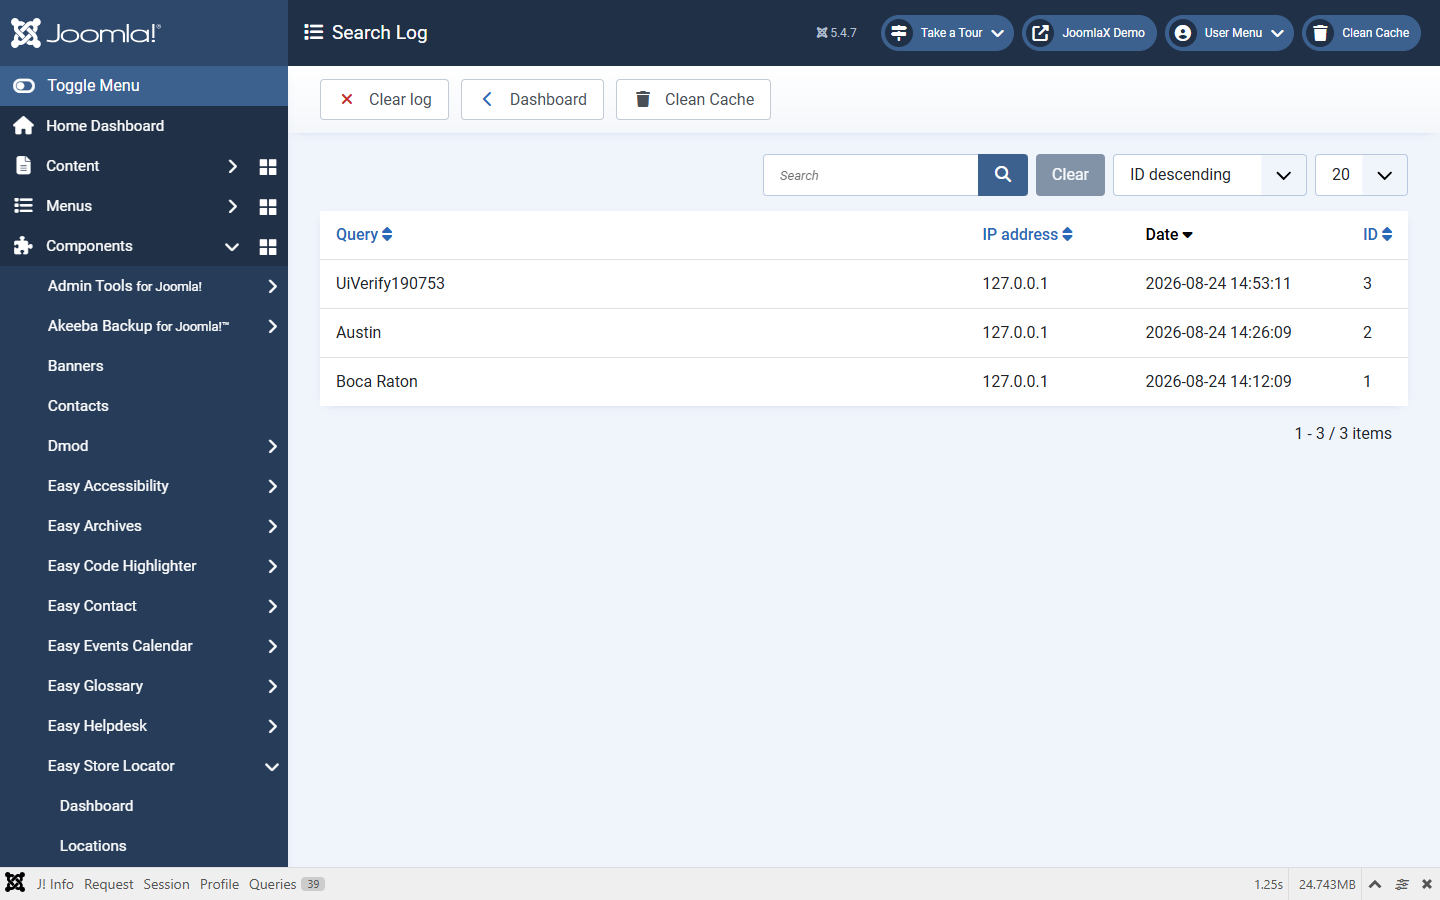The width and height of the screenshot is (1440, 900).
Task: Select the UiVerify190753 query cell
Action: point(390,283)
